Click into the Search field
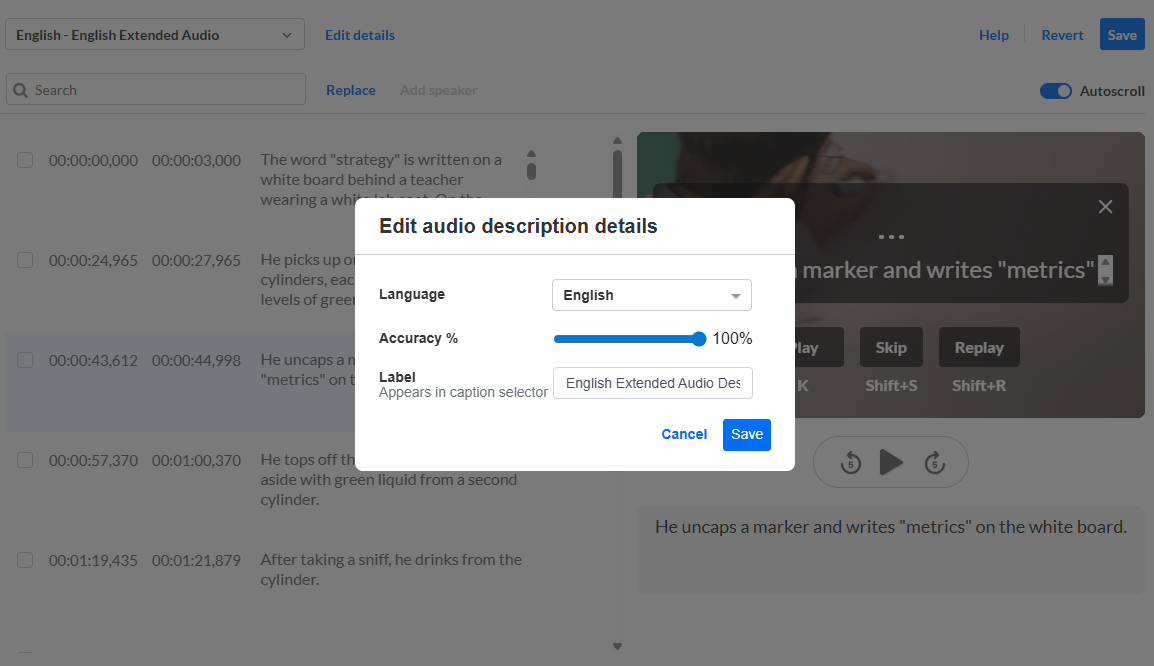1154x666 pixels. coord(156,89)
